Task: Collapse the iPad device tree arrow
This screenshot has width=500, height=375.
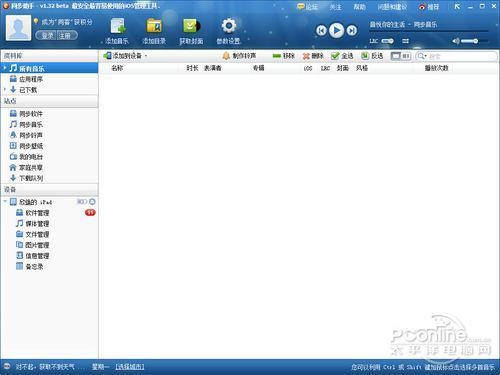Action: (5, 201)
